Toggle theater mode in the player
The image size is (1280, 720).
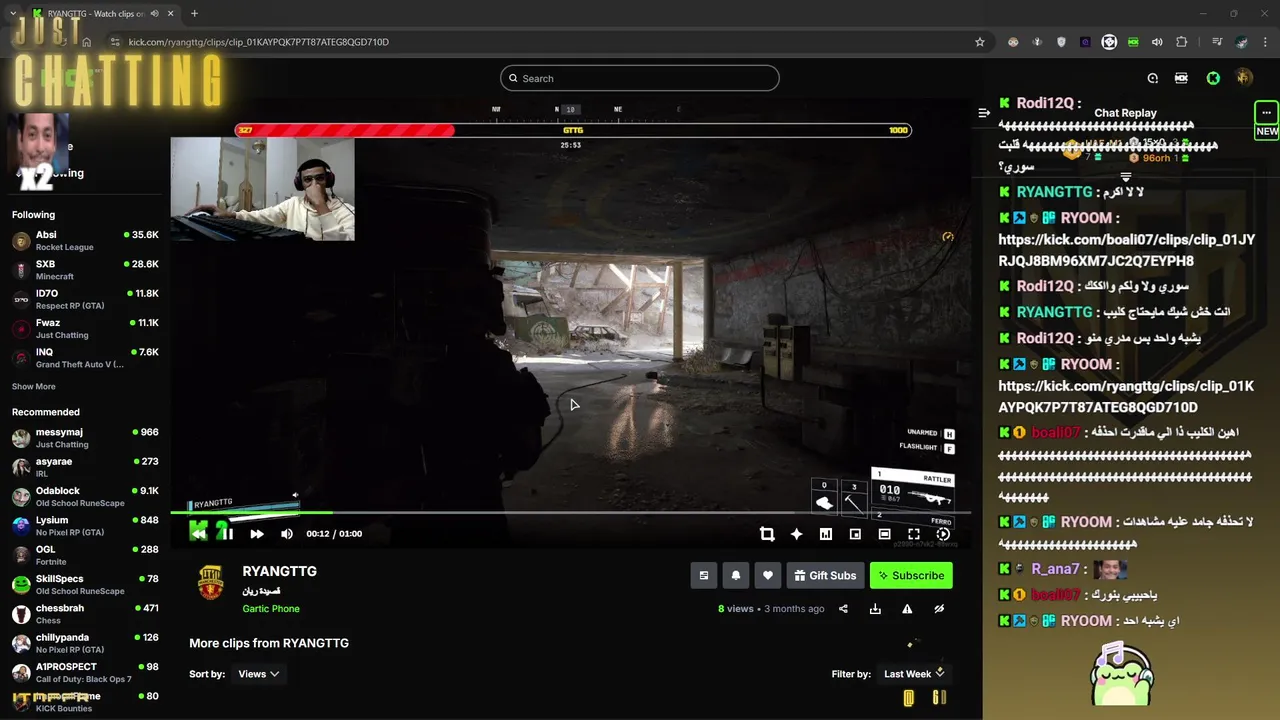(884, 534)
